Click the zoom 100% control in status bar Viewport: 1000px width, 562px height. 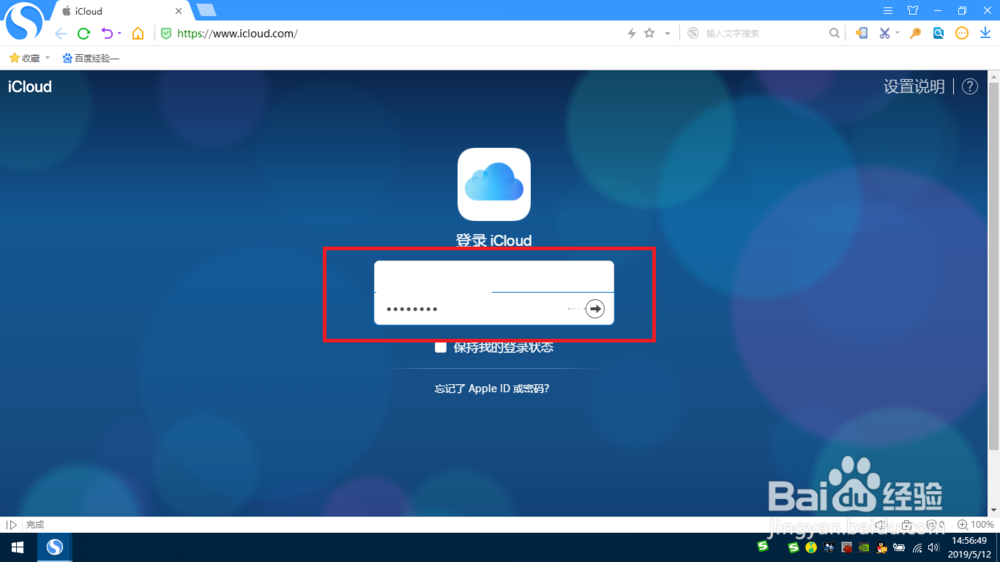pos(975,525)
